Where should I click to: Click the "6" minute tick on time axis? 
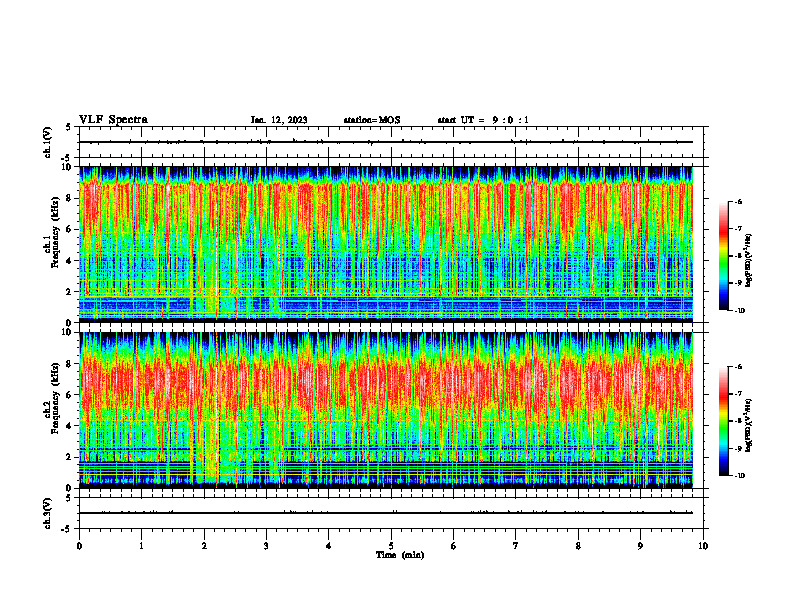[454, 546]
